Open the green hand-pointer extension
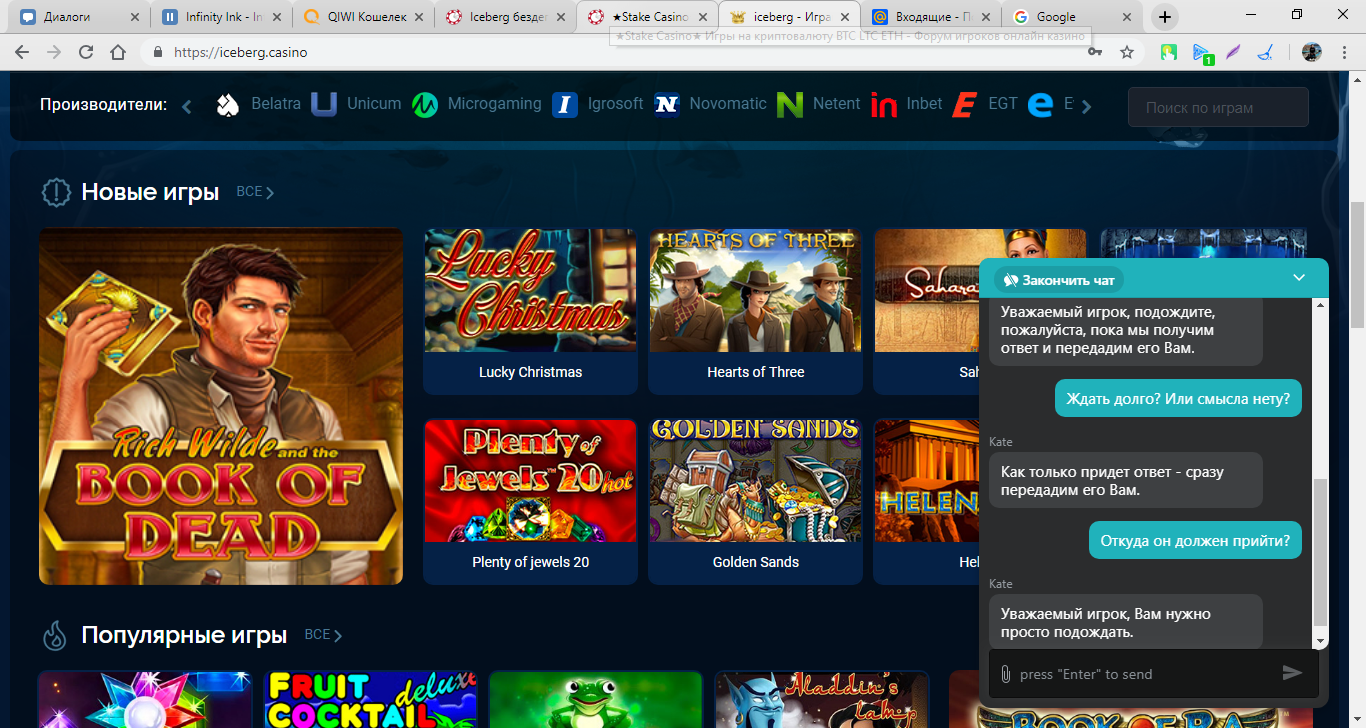Screen dimensions: 1366x728 coord(1169,52)
